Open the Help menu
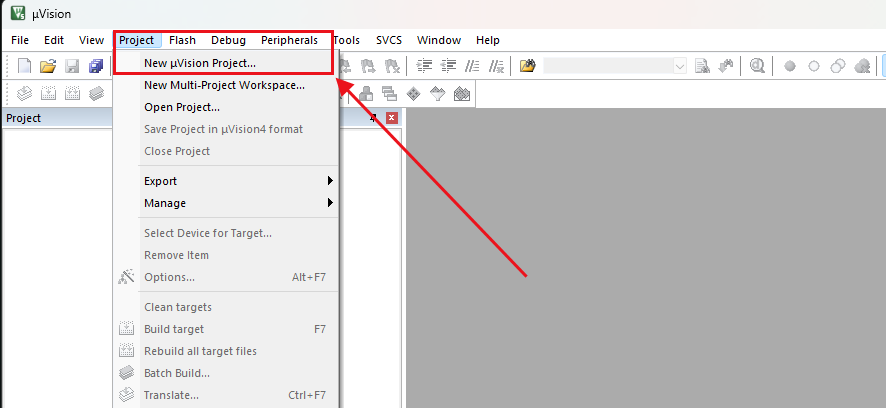 (488, 40)
